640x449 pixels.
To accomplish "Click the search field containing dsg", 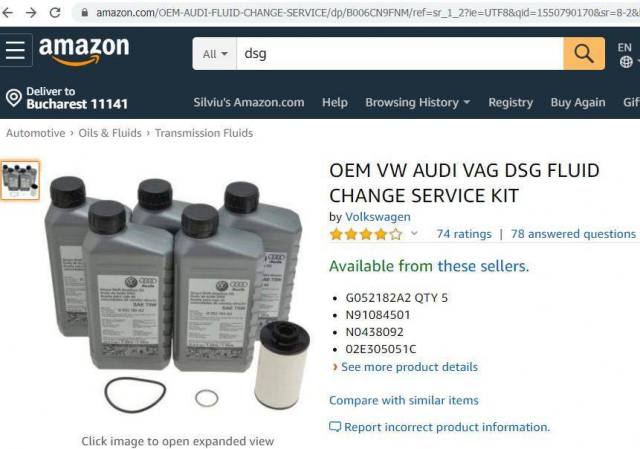I will [x=400, y=53].
